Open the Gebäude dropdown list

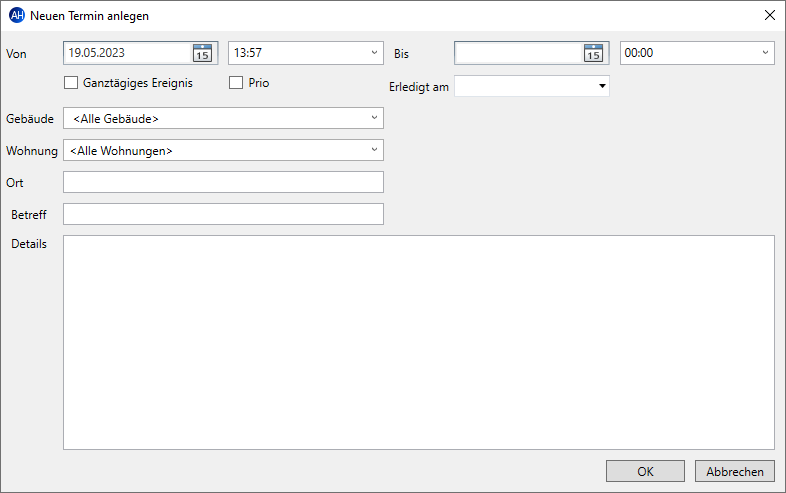374,118
